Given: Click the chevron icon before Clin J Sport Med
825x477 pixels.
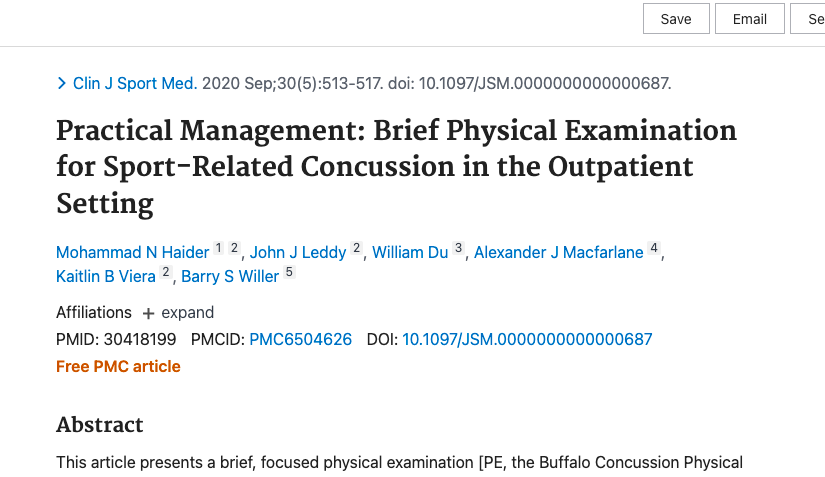Looking at the screenshot, I should tap(62, 84).
